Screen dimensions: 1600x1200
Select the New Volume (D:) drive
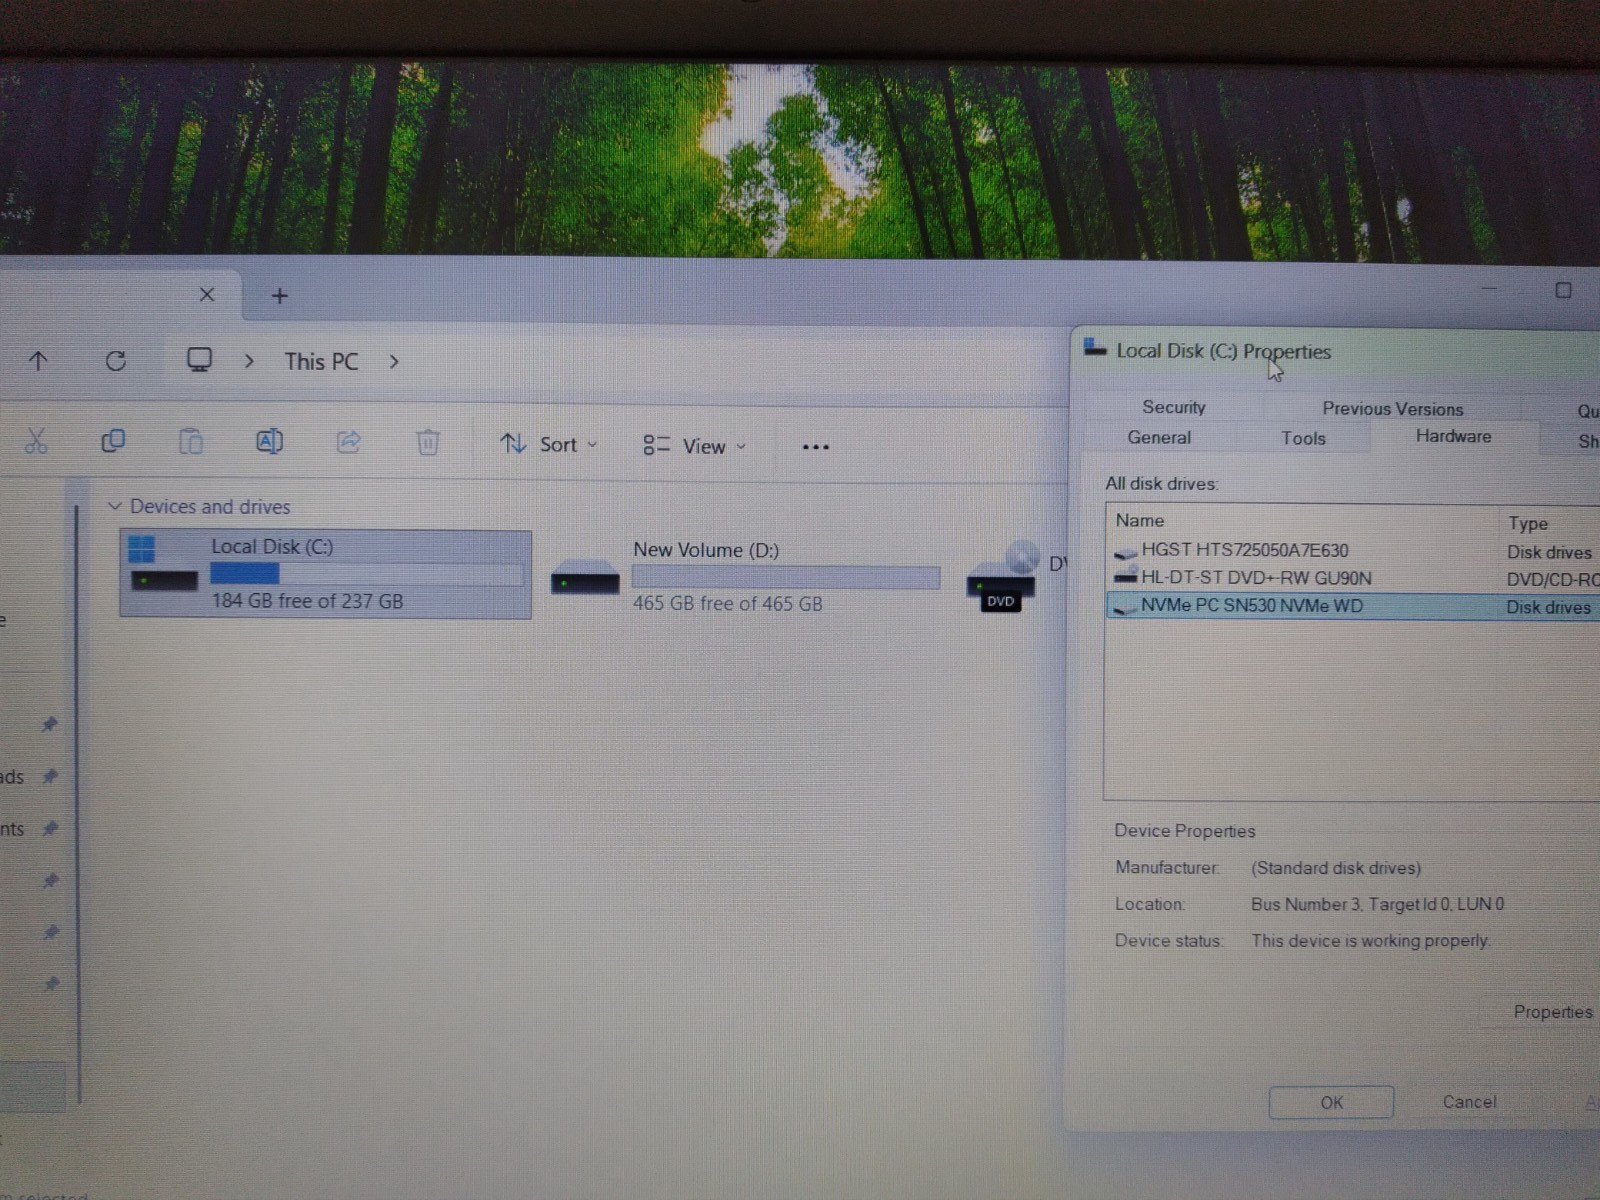click(747, 576)
